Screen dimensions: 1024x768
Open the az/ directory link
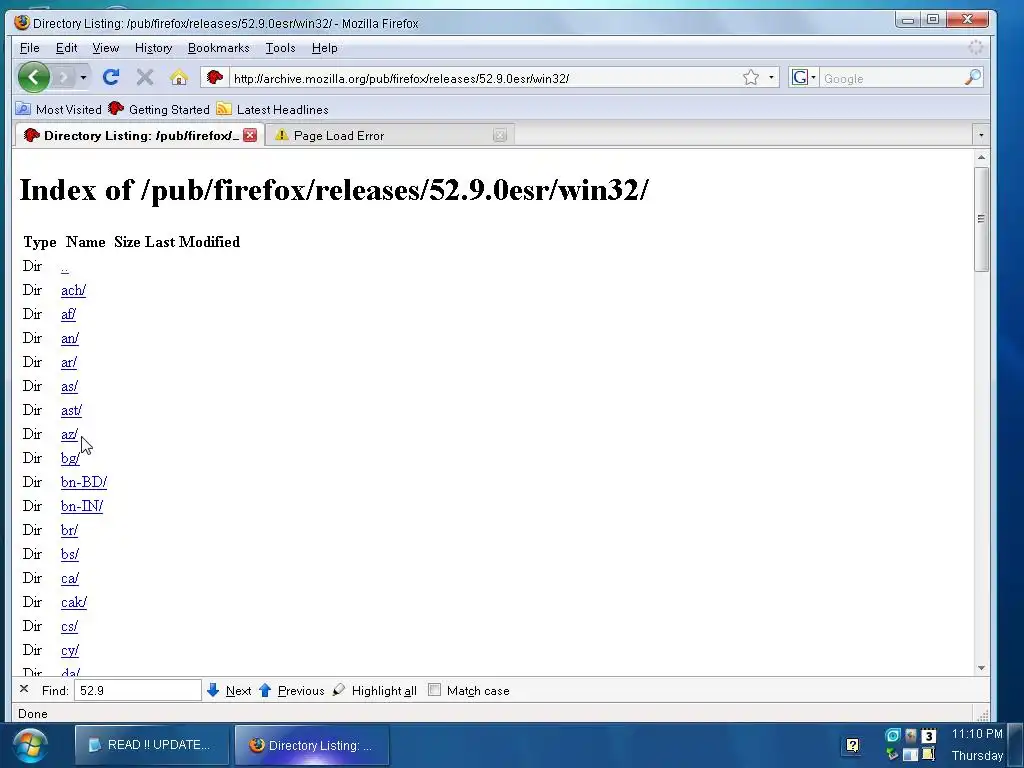pyautogui.click(x=69, y=434)
